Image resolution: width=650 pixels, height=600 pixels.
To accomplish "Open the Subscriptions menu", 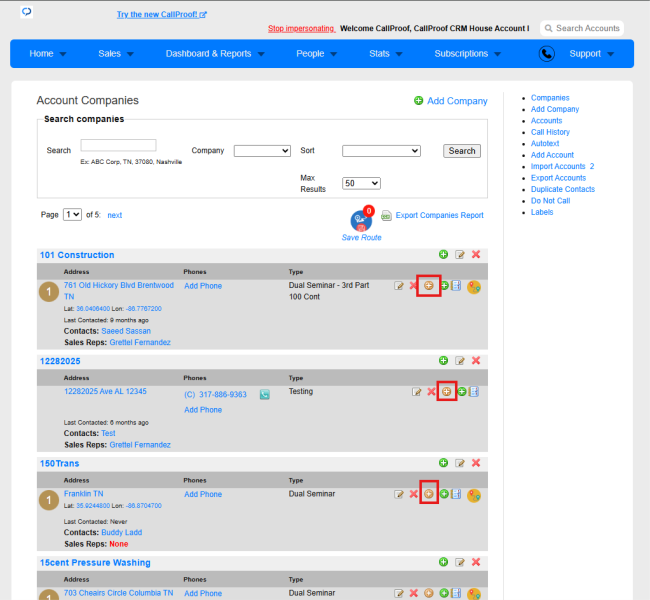I will click(x=467, y=53).
